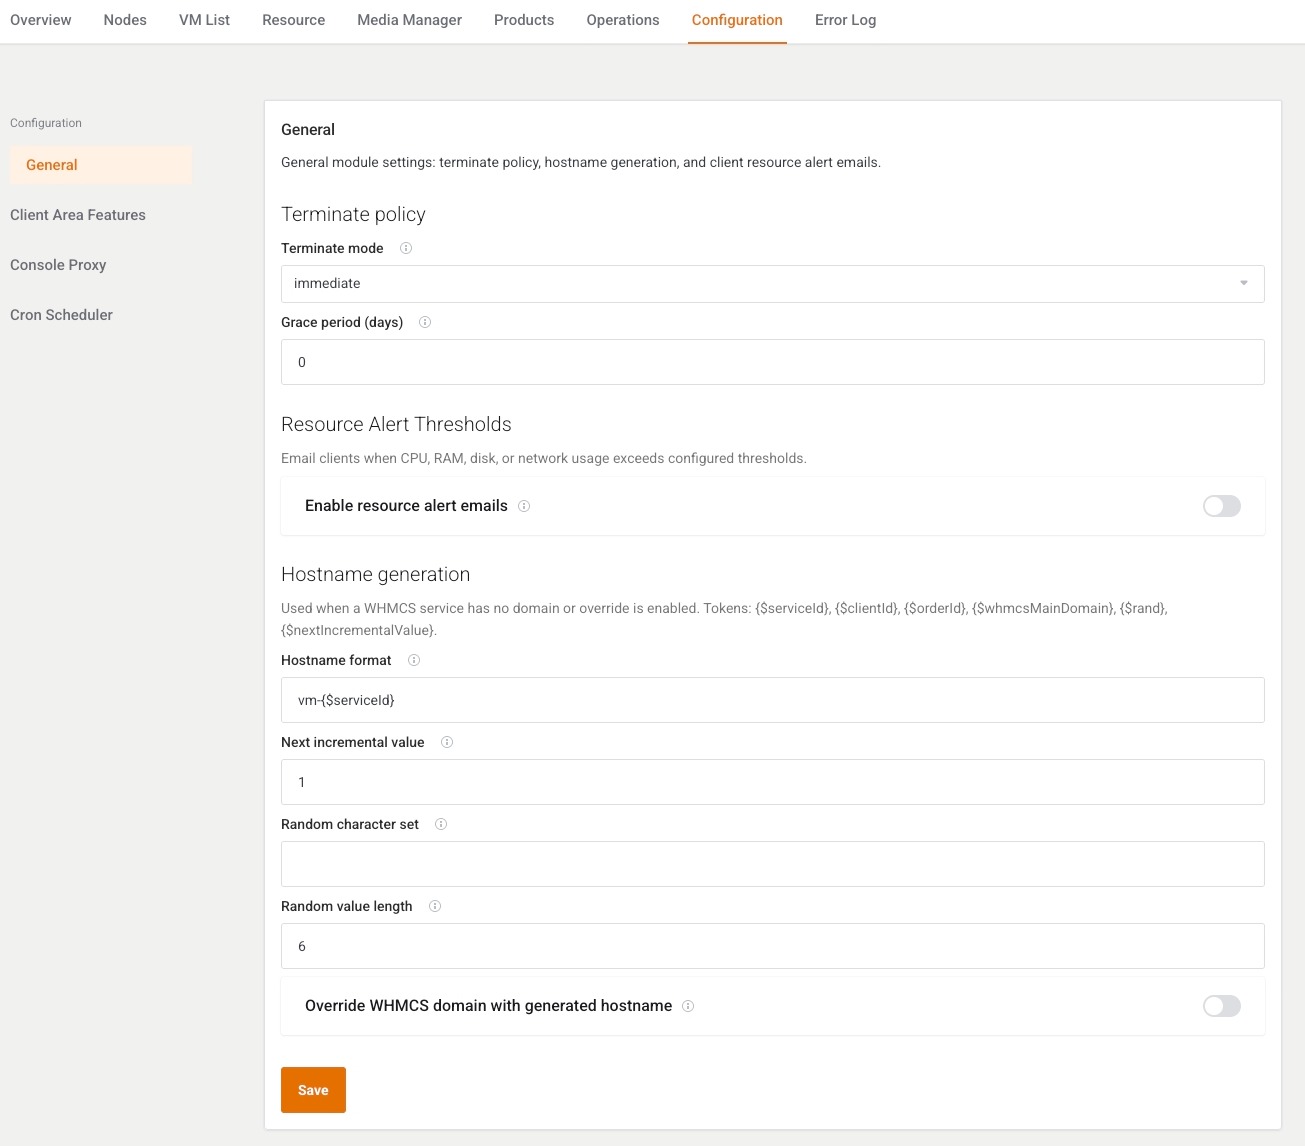
Task: Open Client Area Features settings
Action: coord(78,215)
